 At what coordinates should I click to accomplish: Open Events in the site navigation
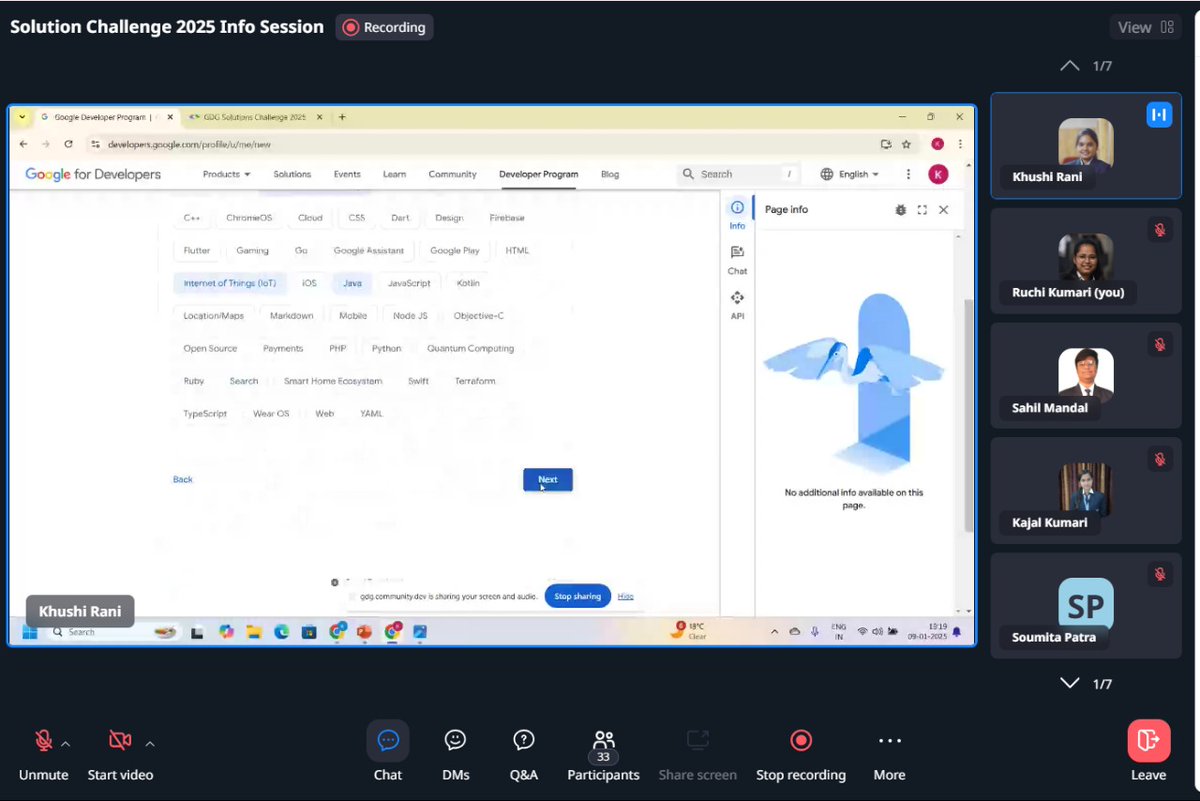(347, 174)
